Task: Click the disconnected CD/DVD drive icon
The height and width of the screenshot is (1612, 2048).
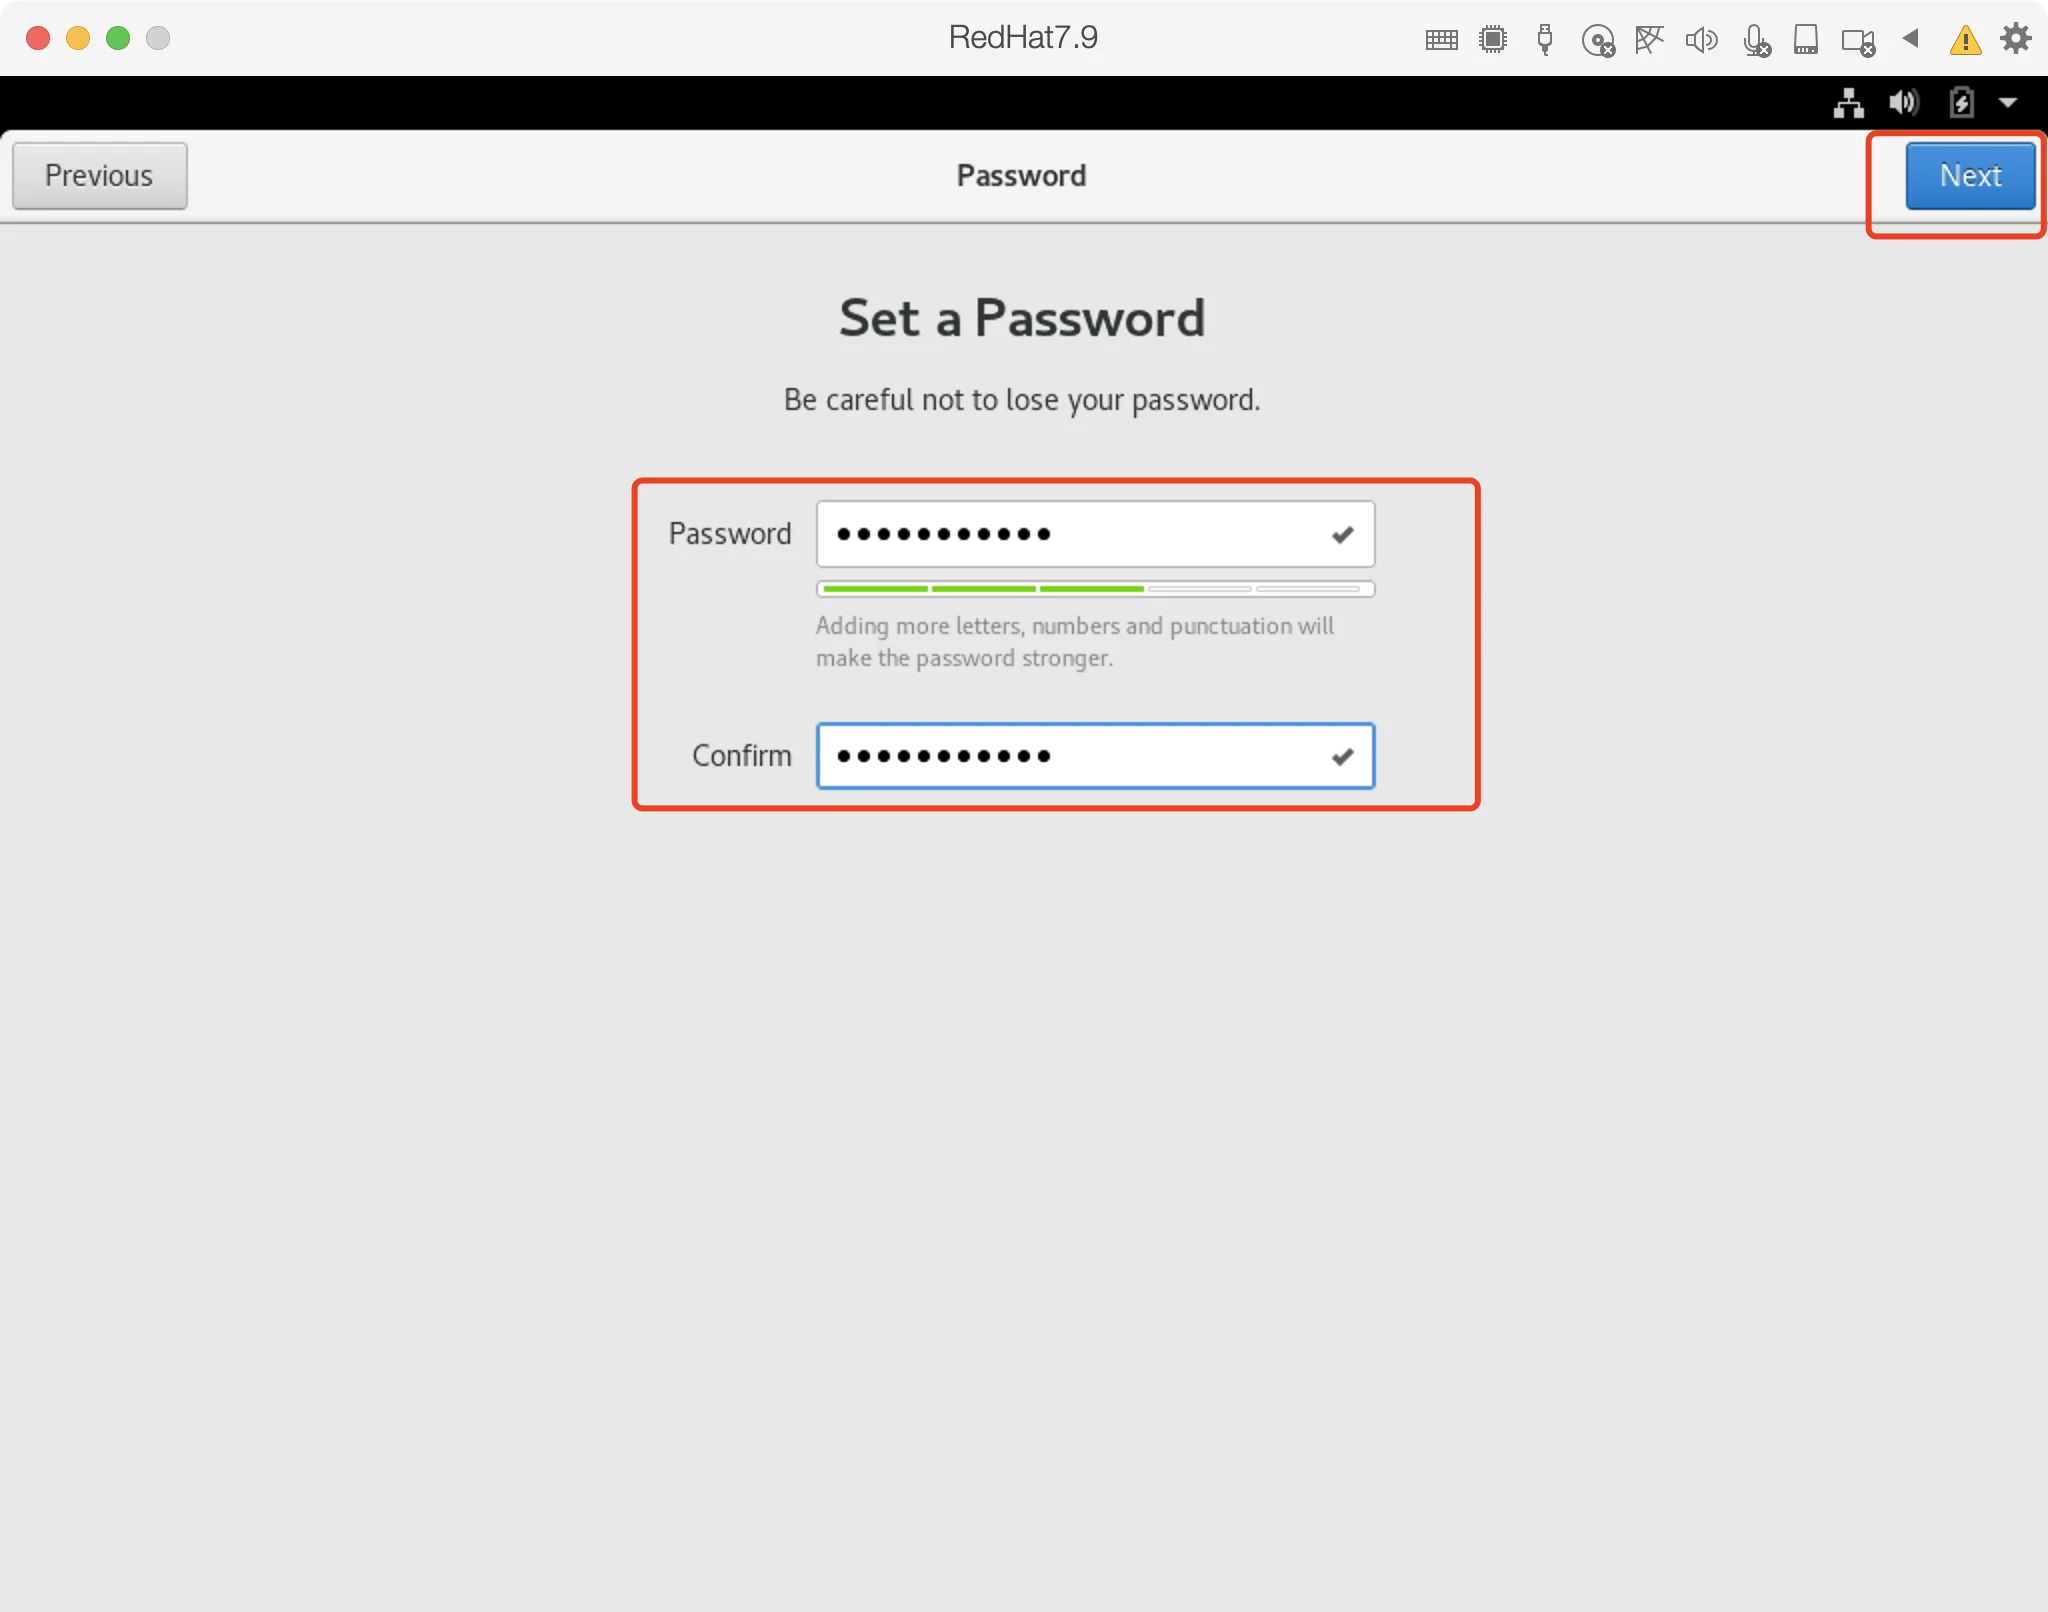Action: point(1598,40)
